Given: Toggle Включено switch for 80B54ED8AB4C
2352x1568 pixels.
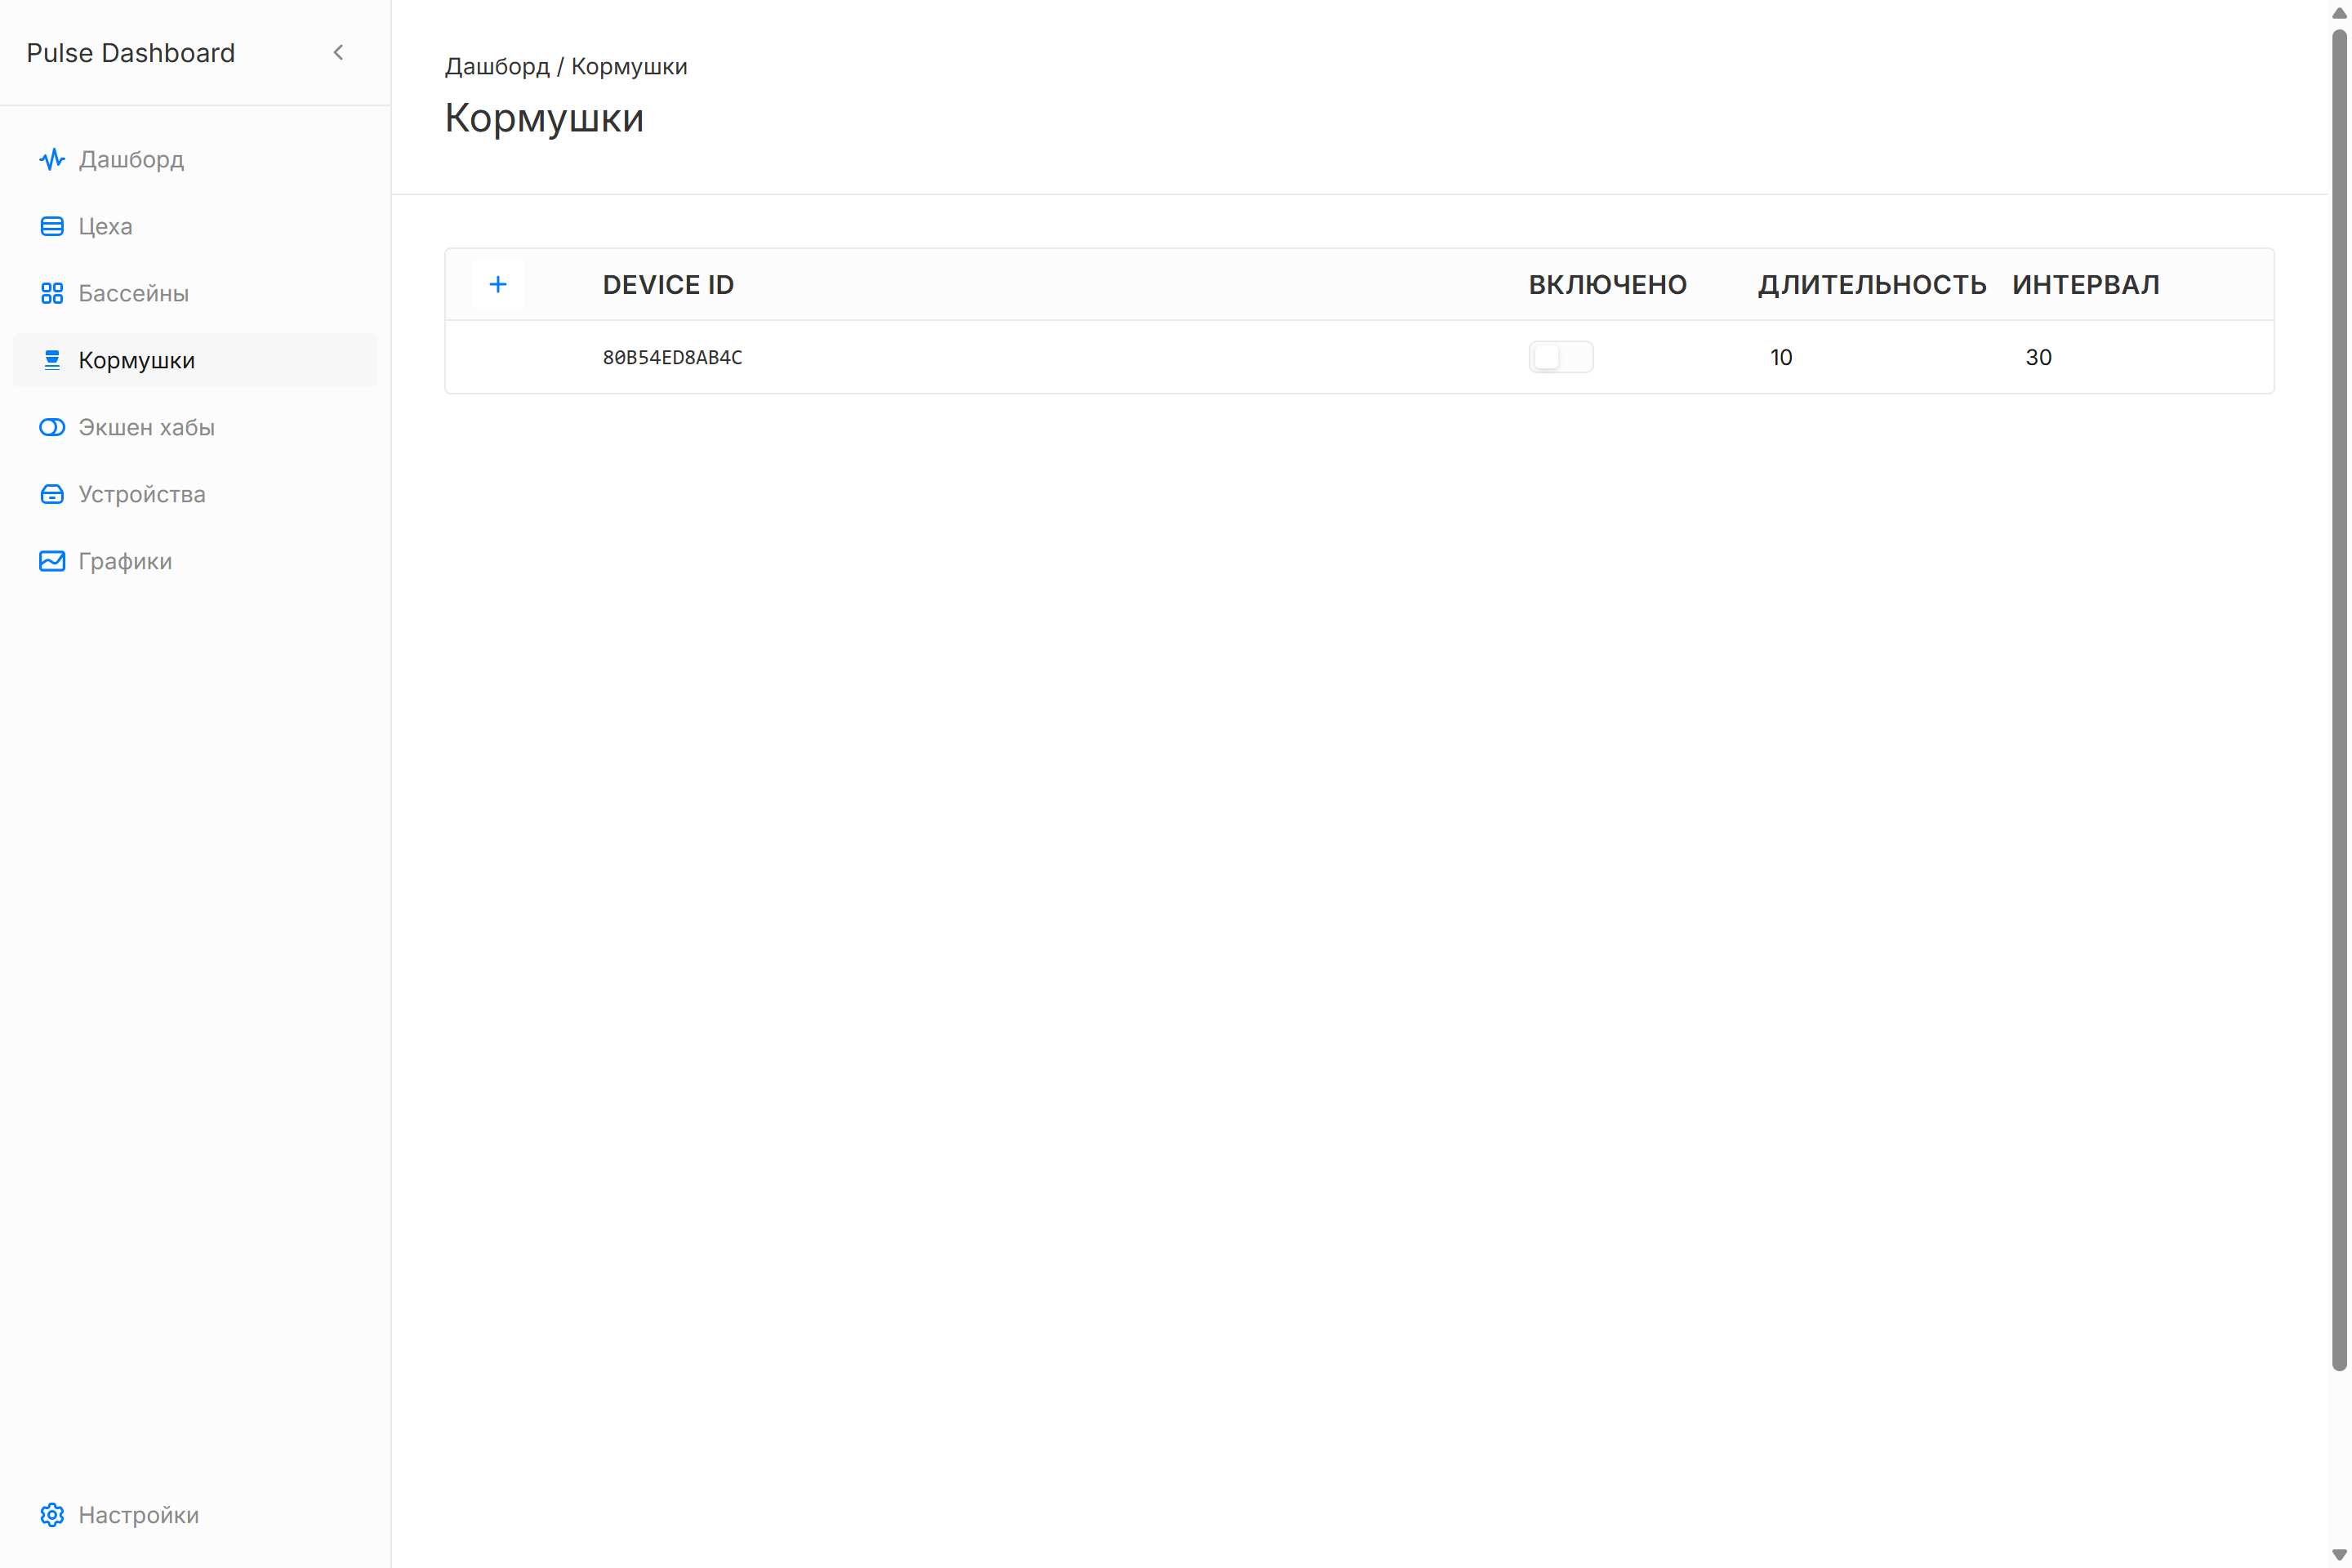Looking at the screenshot, I should tap(1561, 357).
